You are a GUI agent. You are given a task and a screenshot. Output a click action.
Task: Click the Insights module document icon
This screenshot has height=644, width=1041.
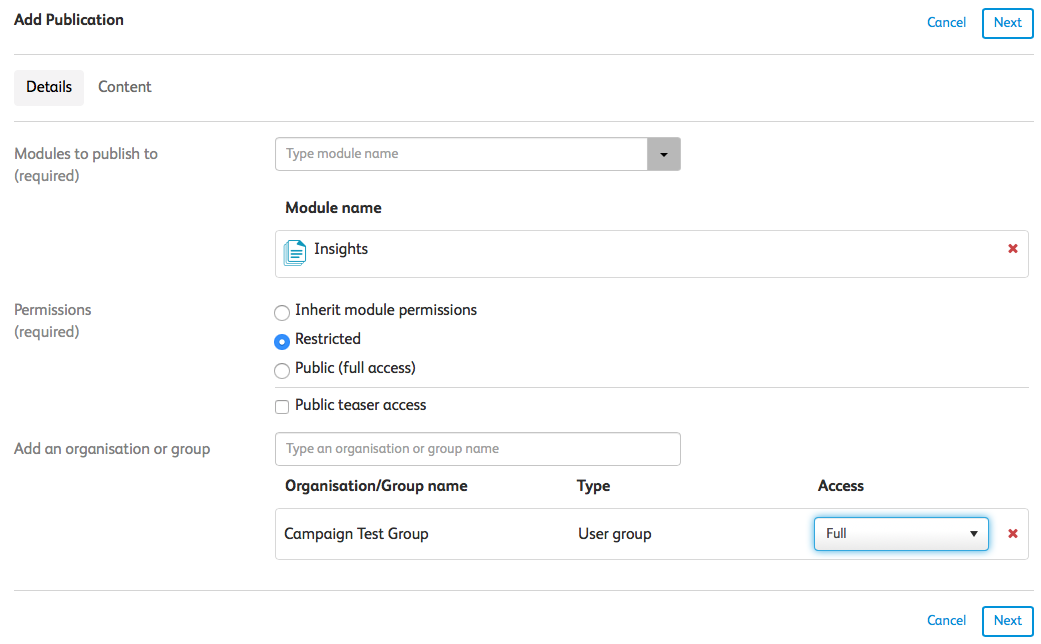[x=294, y=252]
